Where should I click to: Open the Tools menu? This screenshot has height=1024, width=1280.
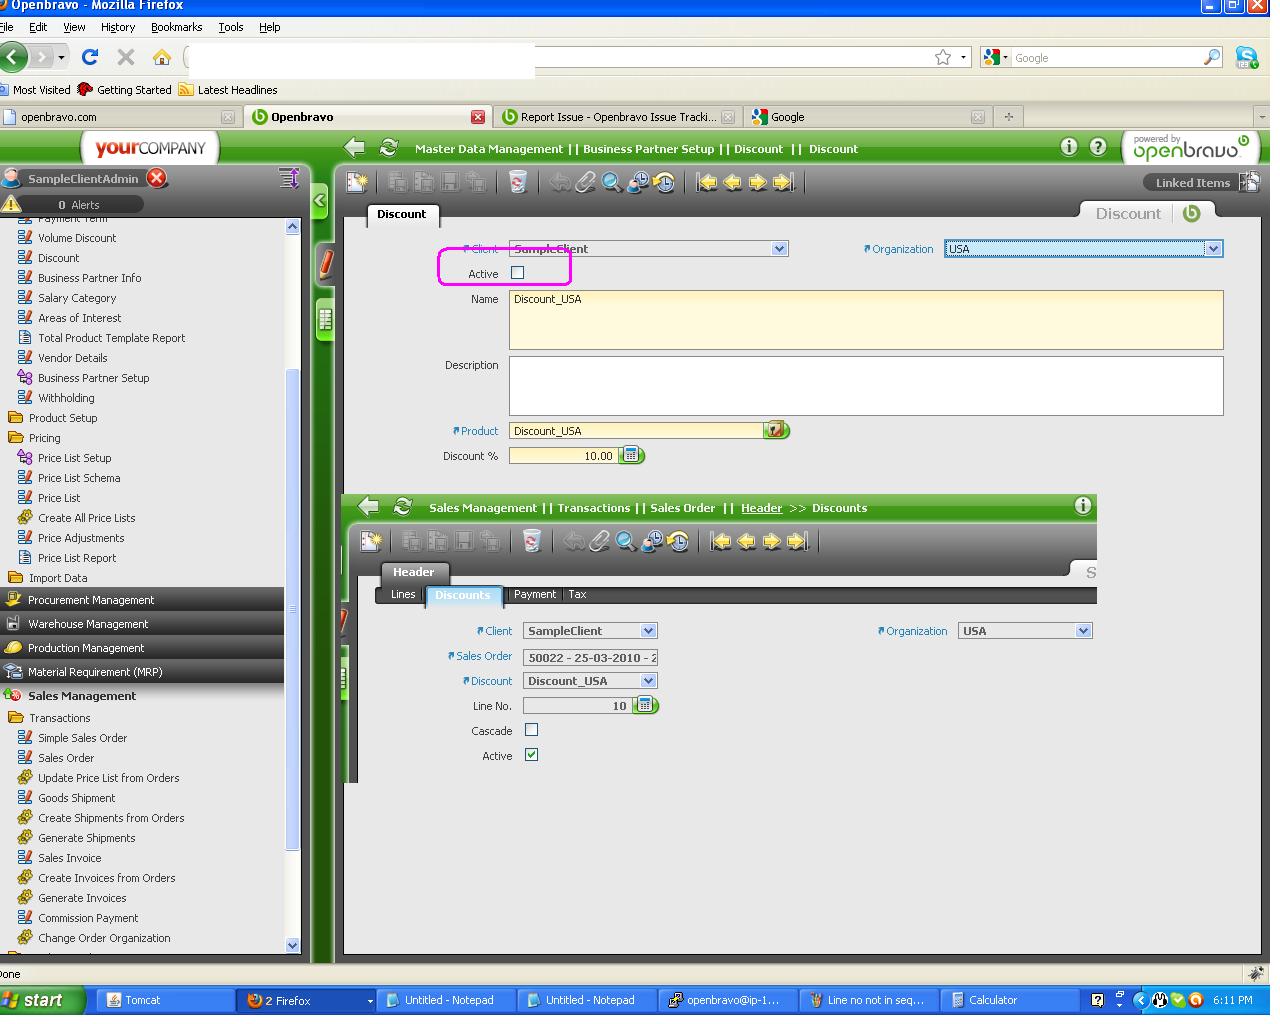tap(231, 27)
